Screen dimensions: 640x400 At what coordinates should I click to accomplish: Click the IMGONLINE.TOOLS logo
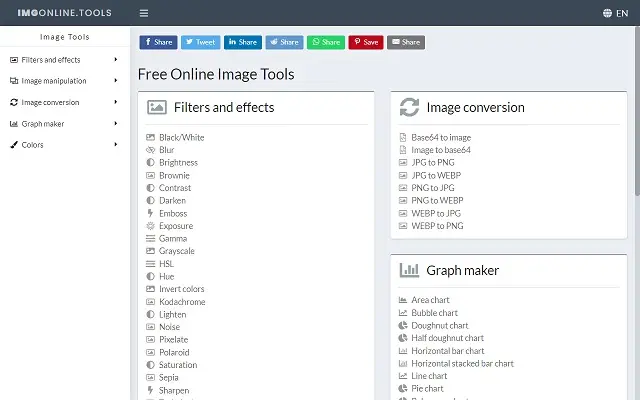pyautogui.click(x=64, y=13)
